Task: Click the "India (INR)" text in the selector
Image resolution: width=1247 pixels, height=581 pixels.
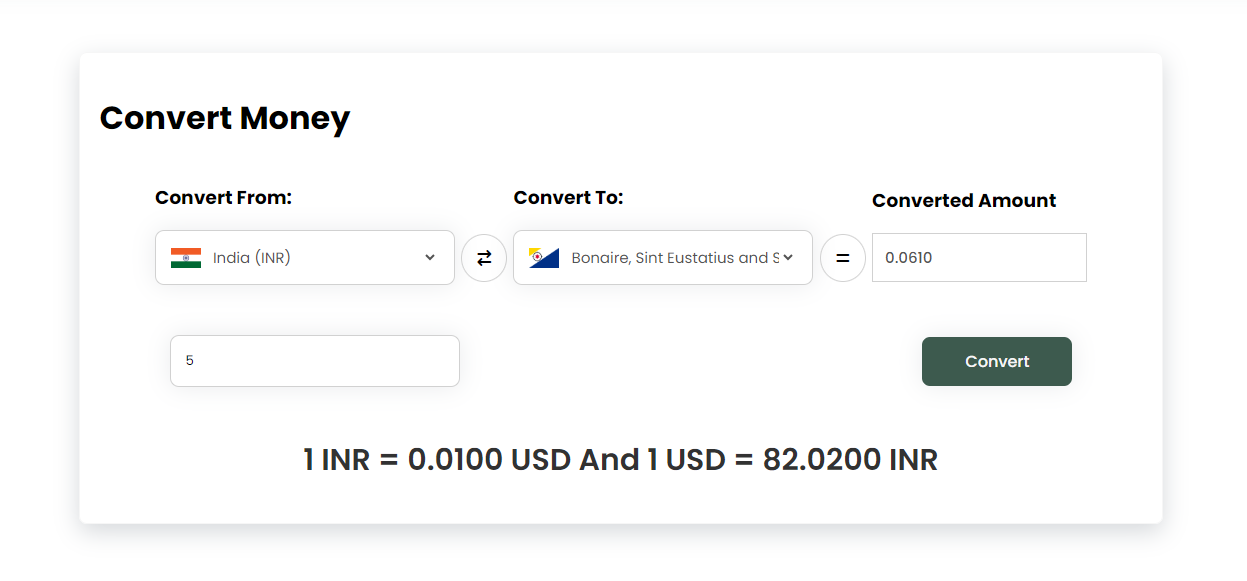Action: 251,258
